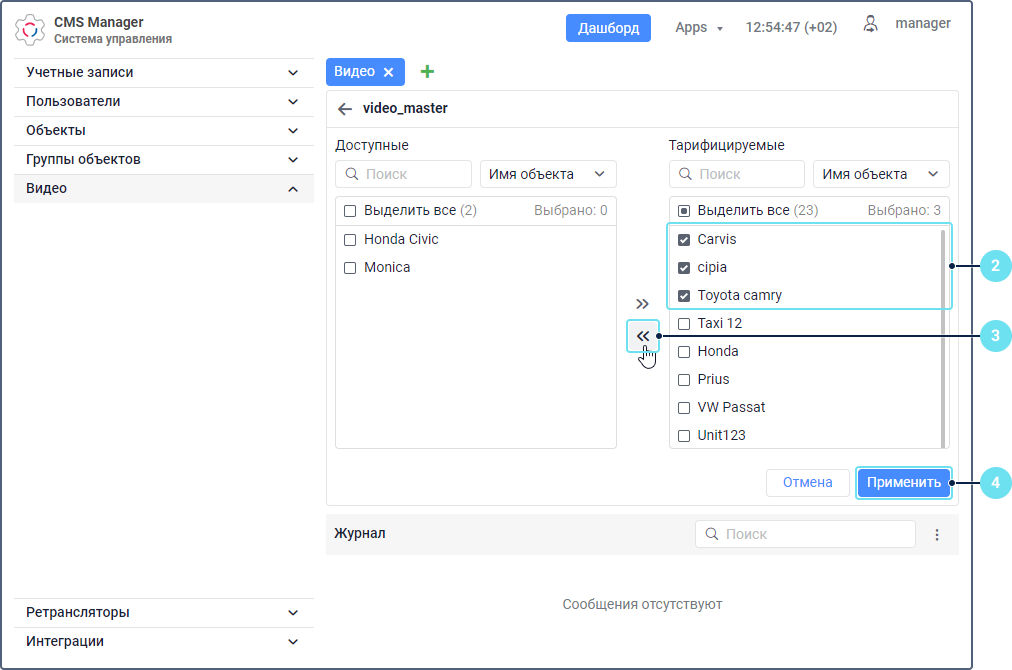Open the three-dot menu in Журнал panel
Image resolution: width=1012 pixels, height=670 pixels.
click(x=937, y=535)
